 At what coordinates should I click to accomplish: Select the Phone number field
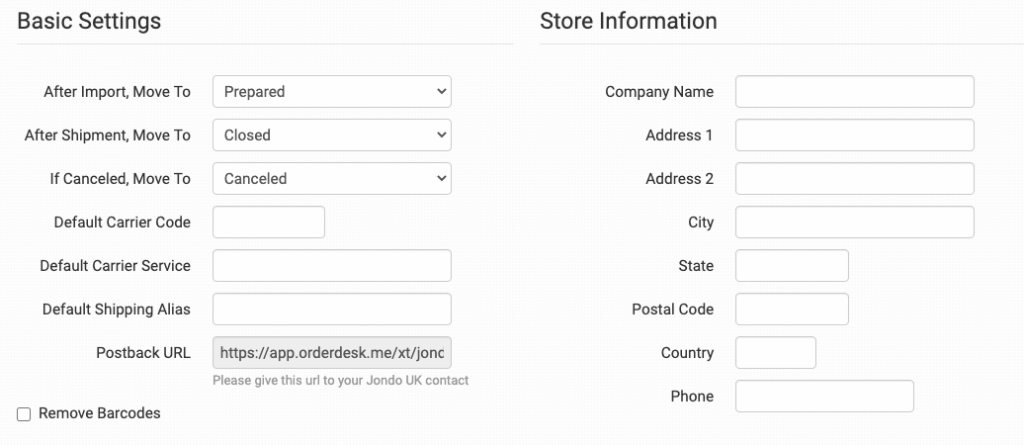click(825, 396)
